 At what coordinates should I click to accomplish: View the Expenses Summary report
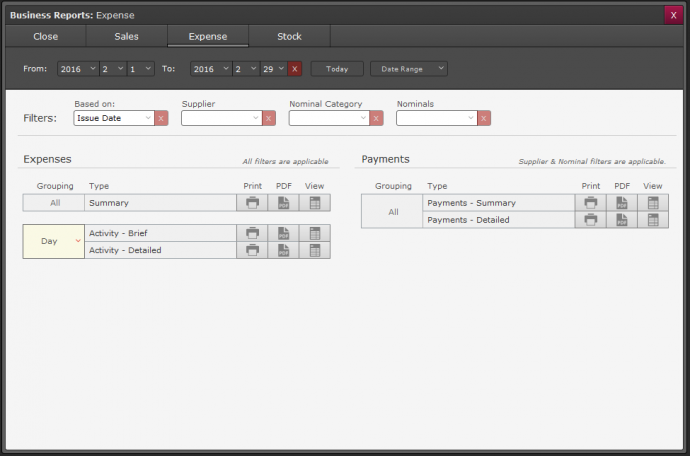pos(315,203)
